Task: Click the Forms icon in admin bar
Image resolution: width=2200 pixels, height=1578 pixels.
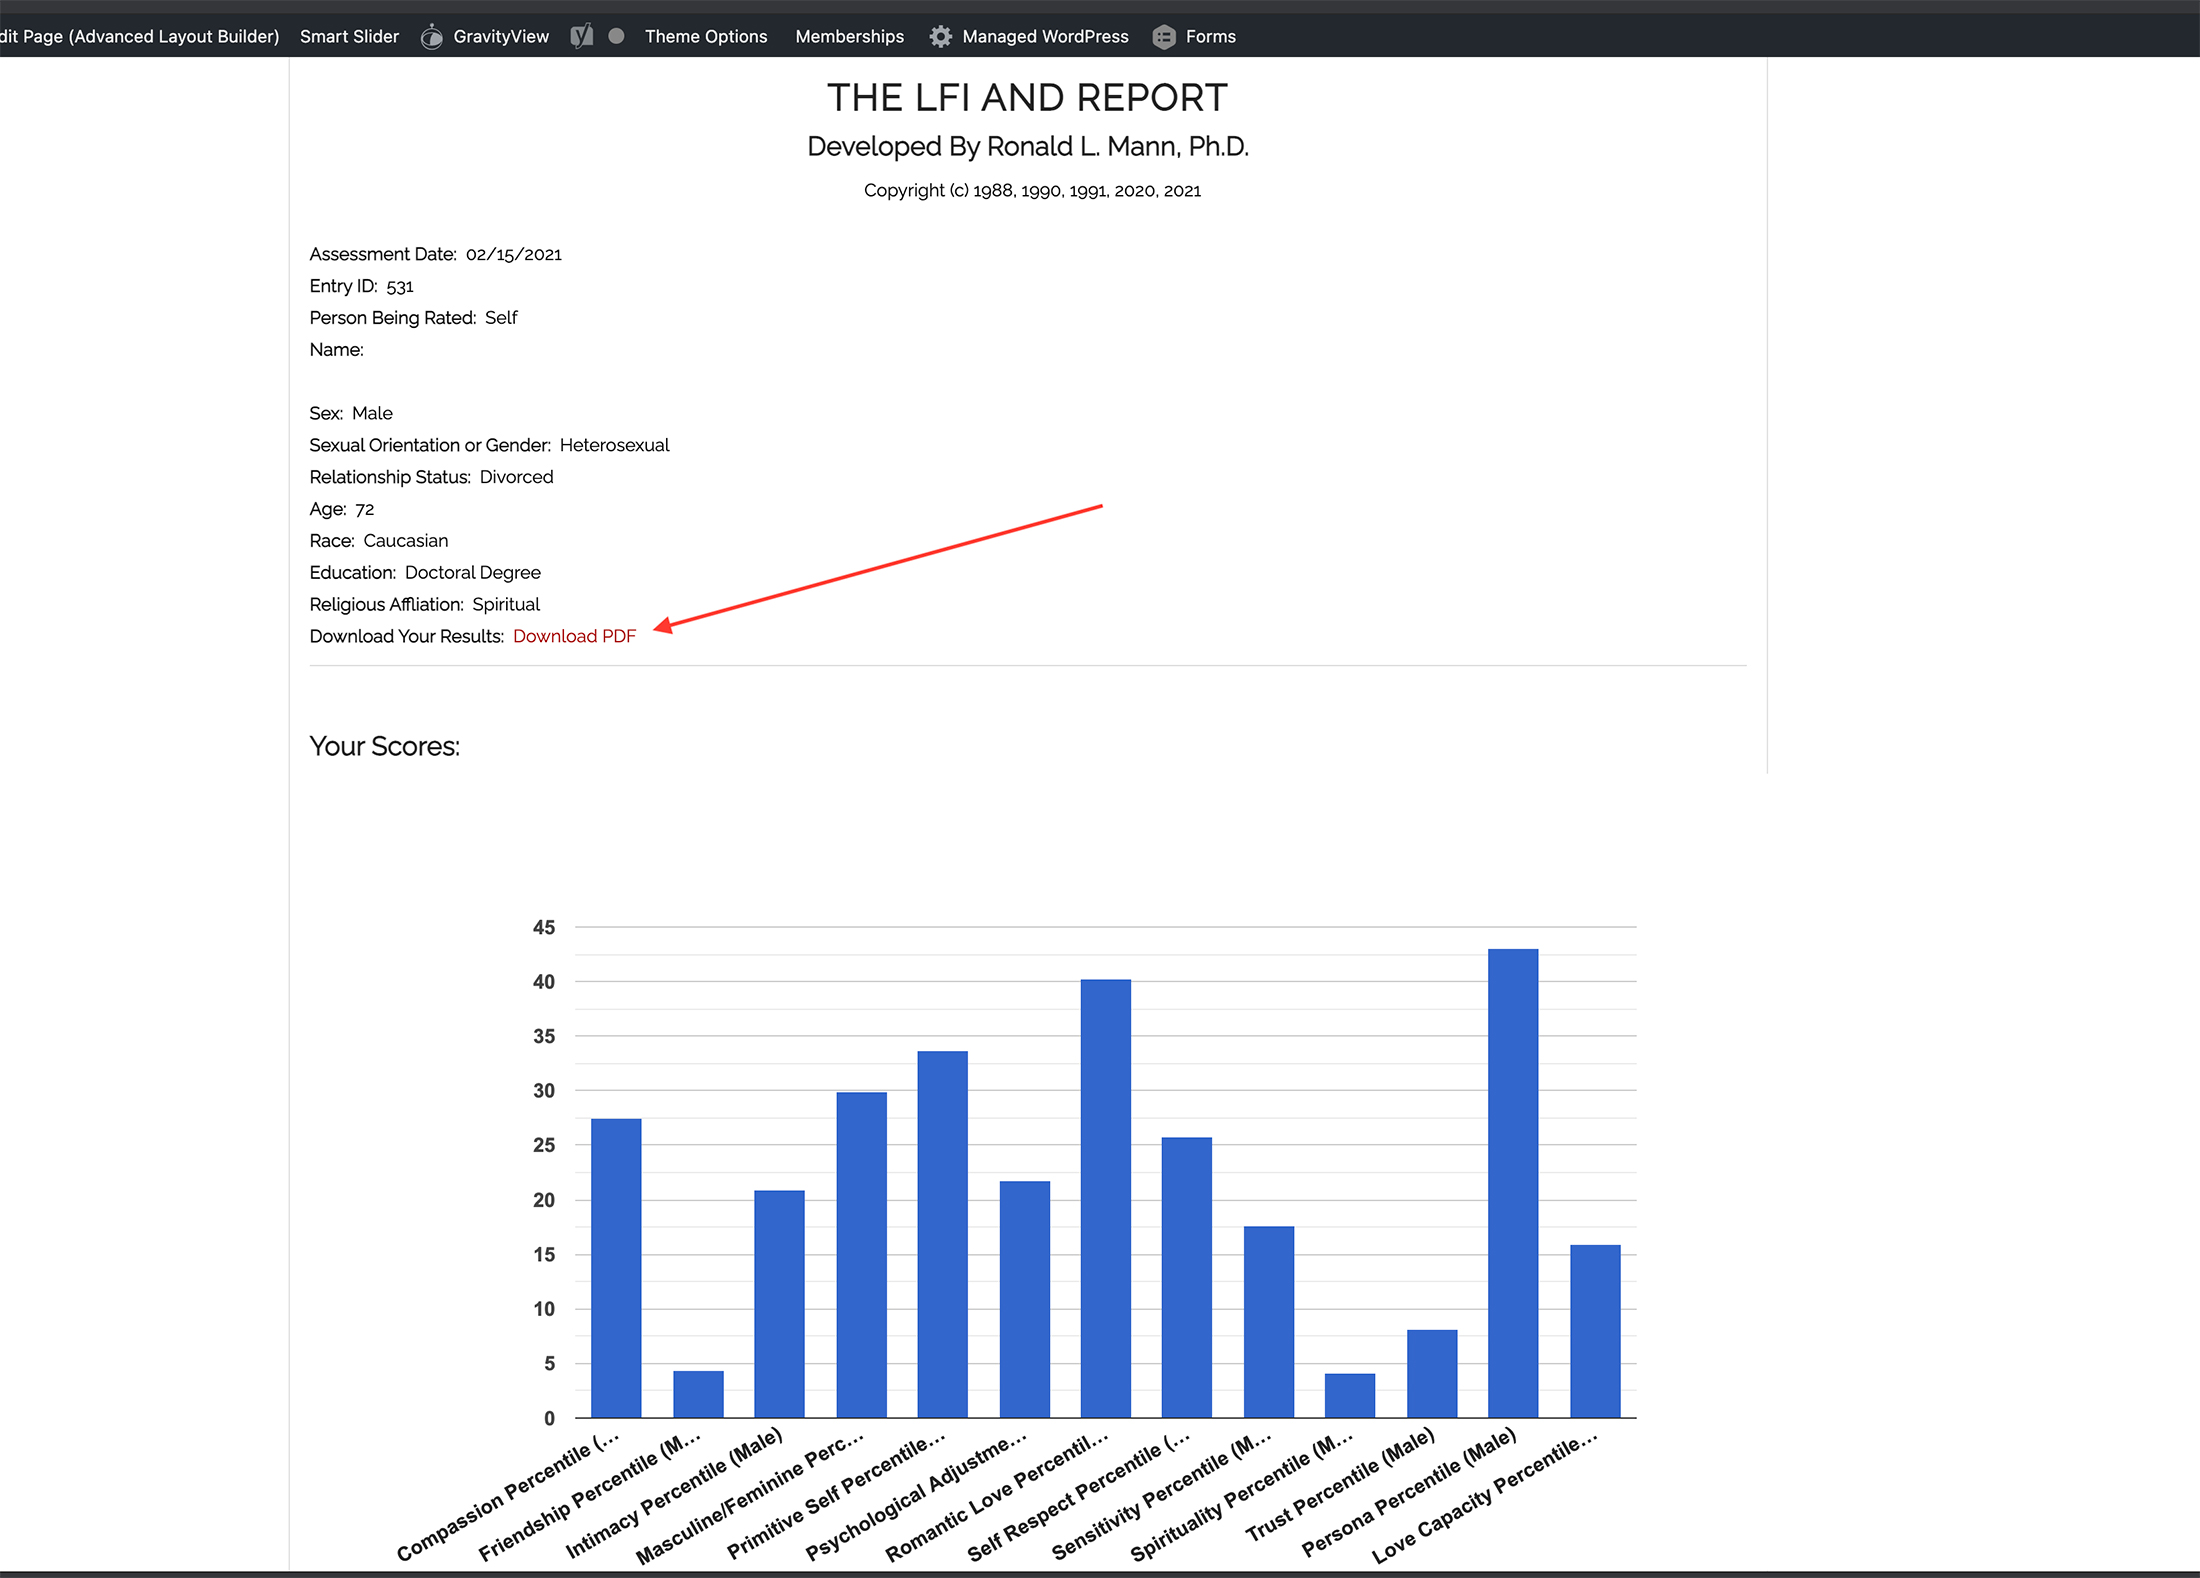Action: 1164,37
